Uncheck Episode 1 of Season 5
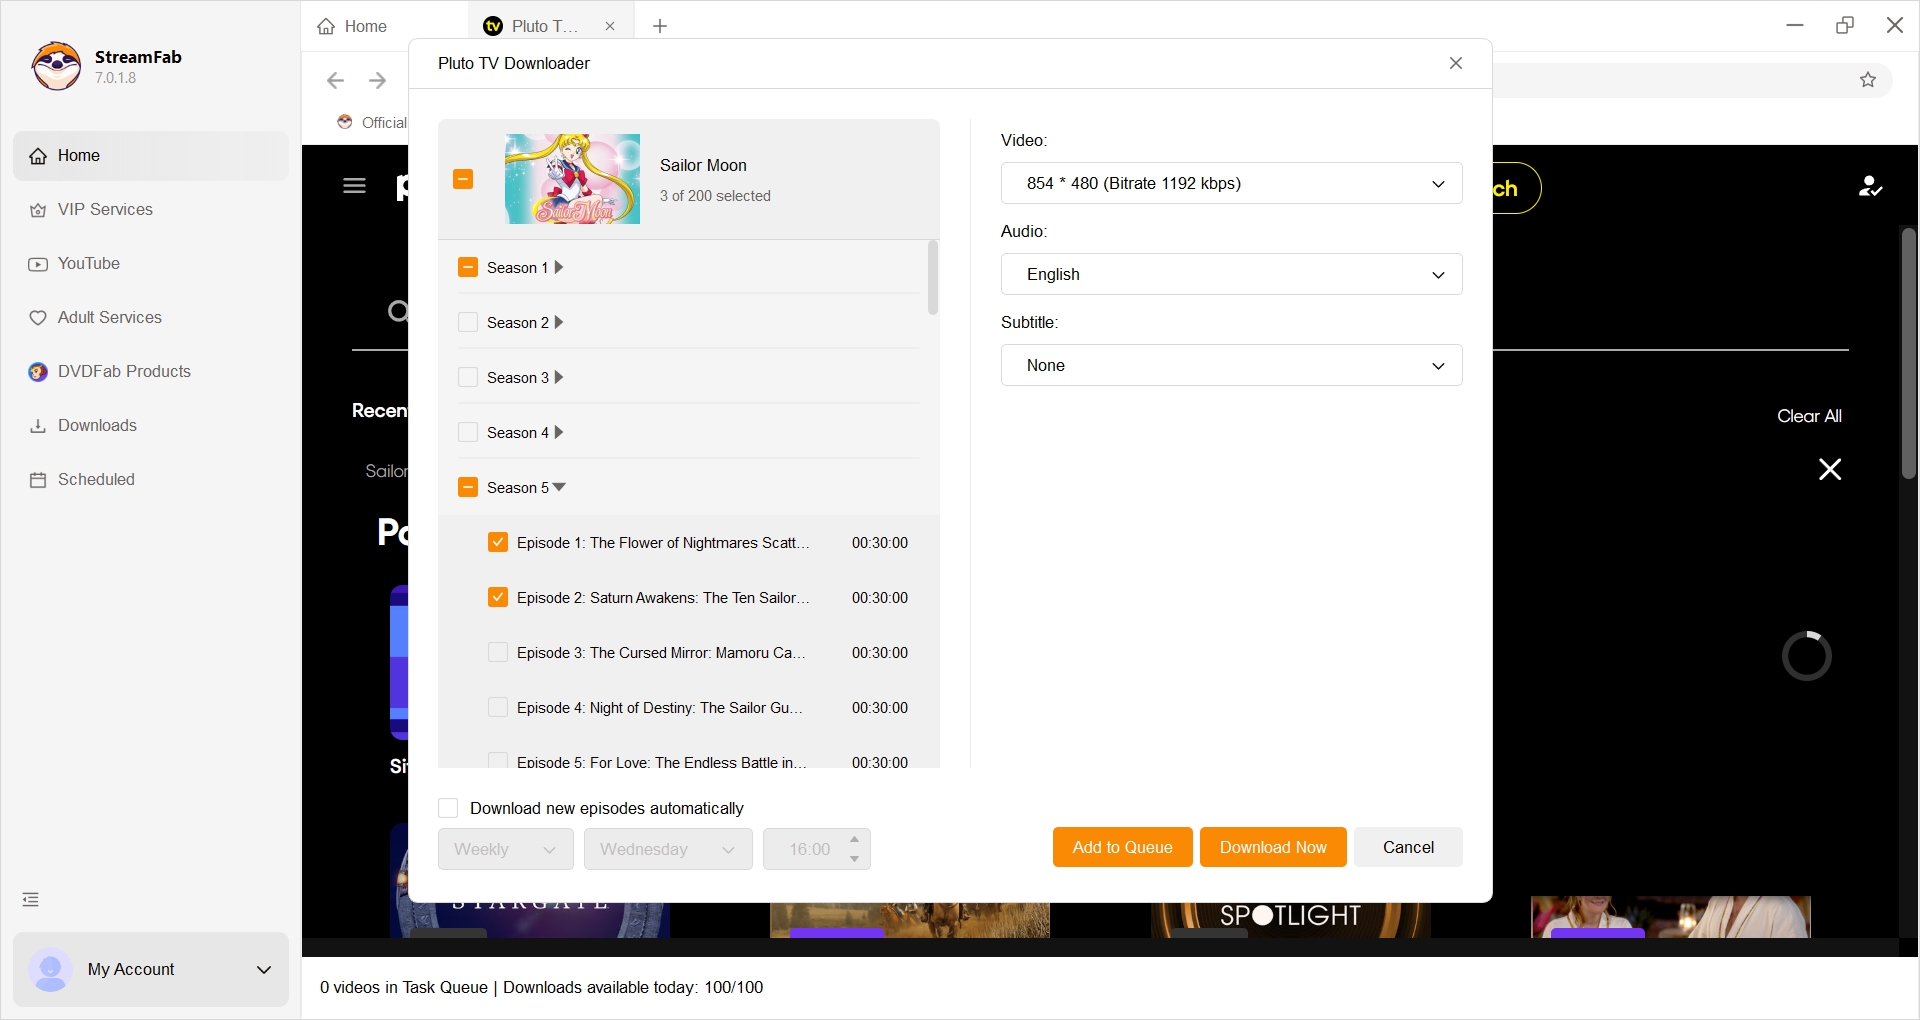The image size is (1920, 1020). (x=498, y=542)
